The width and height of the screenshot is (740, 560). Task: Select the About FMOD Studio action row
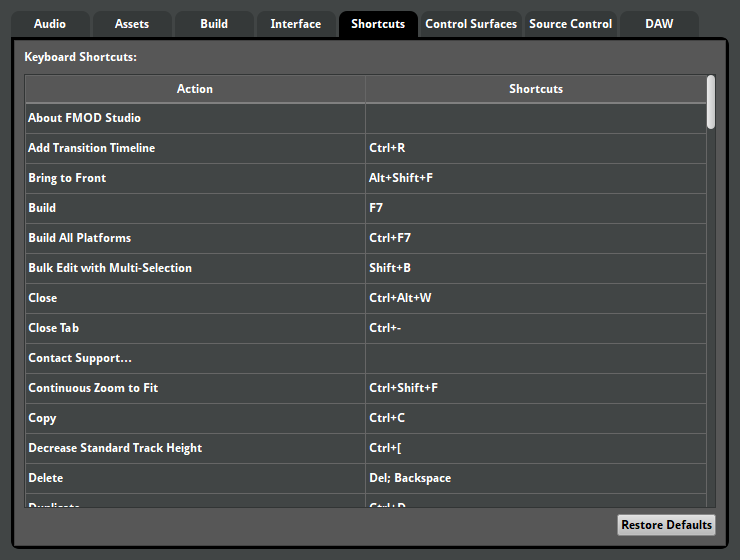point(195,118)
